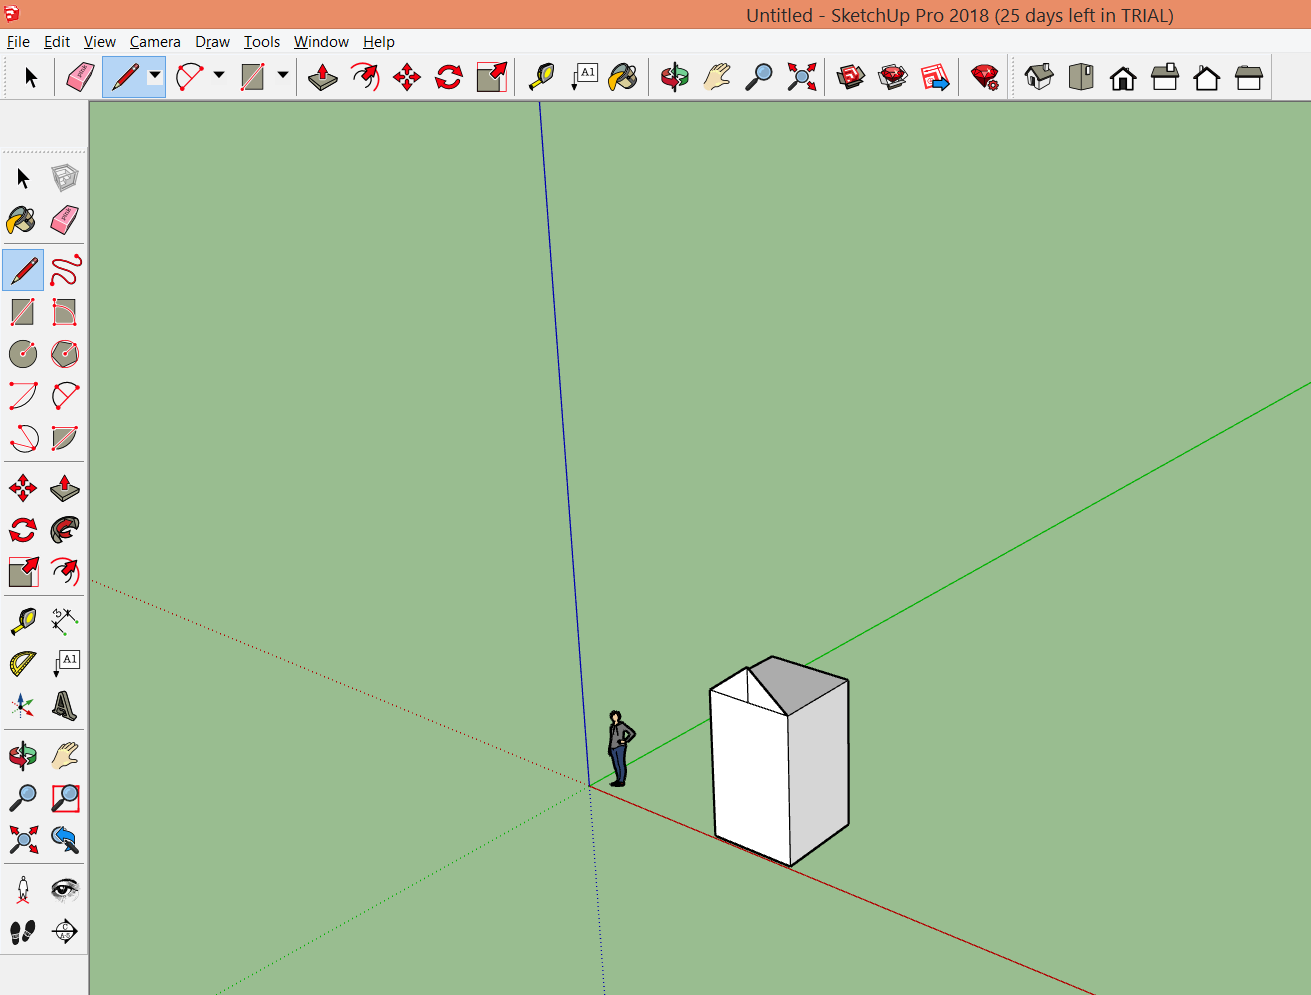Image resolution: width=1311 pixels, height=995 pixels.
Task: Select the Zoom Extents tool
Action: [x=22, y=839]
